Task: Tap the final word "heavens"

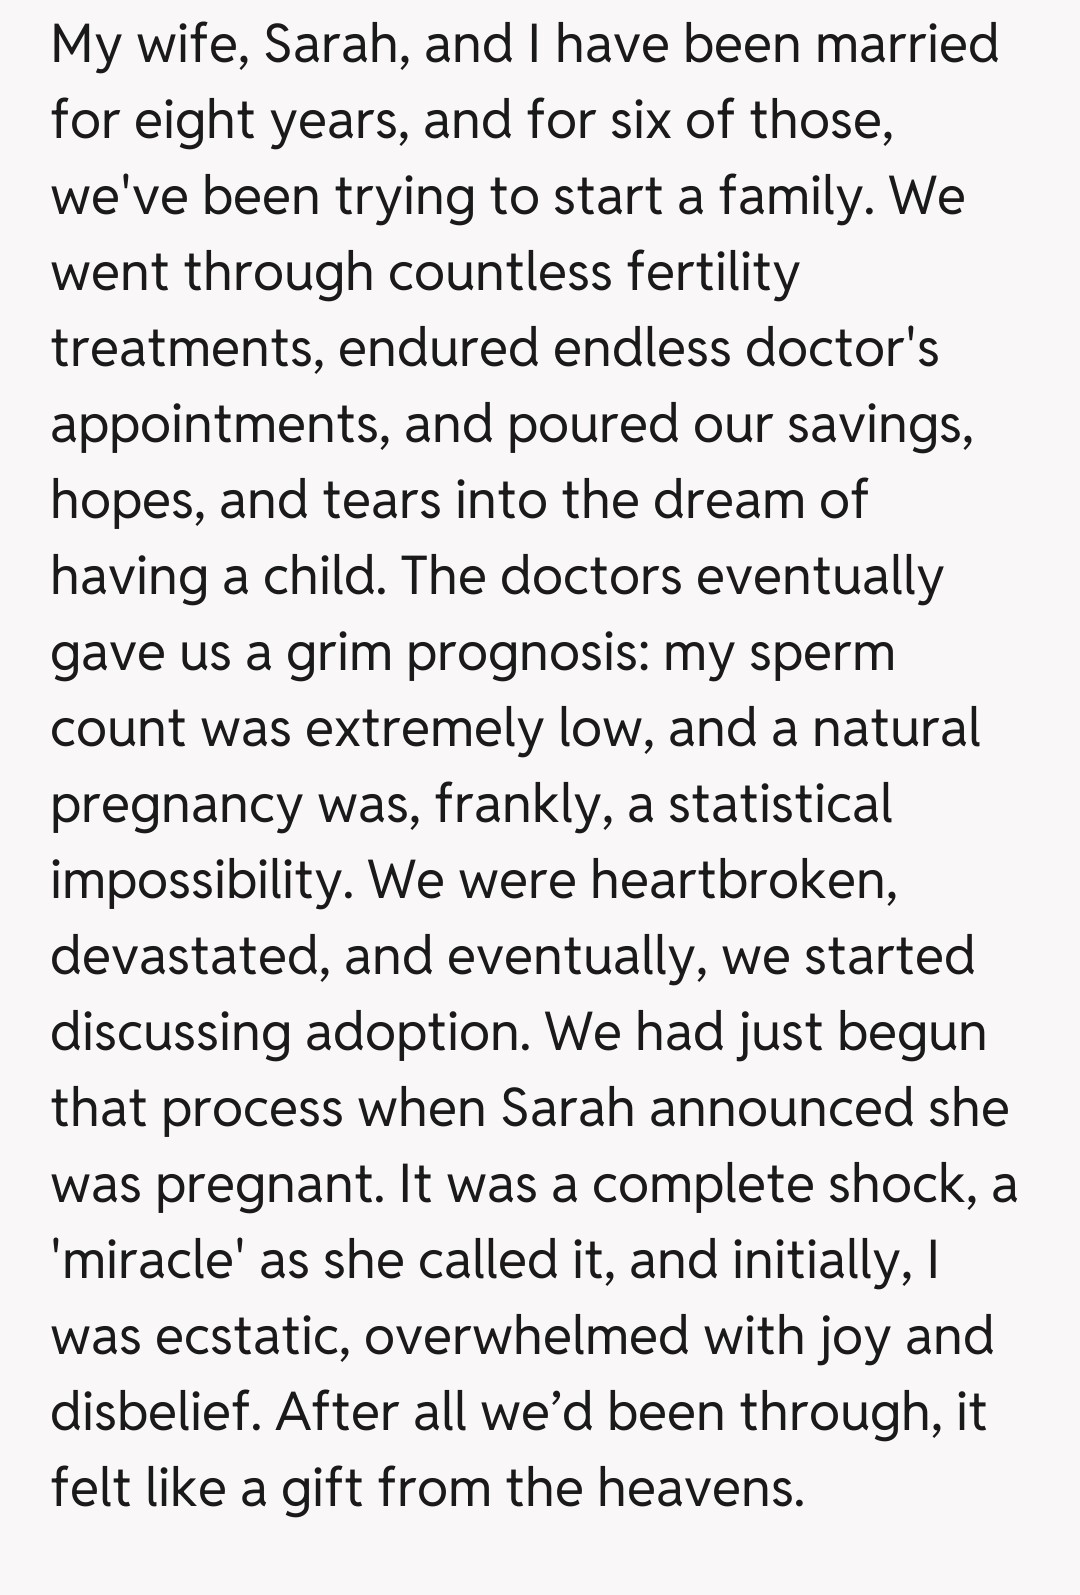Action: point(701,1488)
